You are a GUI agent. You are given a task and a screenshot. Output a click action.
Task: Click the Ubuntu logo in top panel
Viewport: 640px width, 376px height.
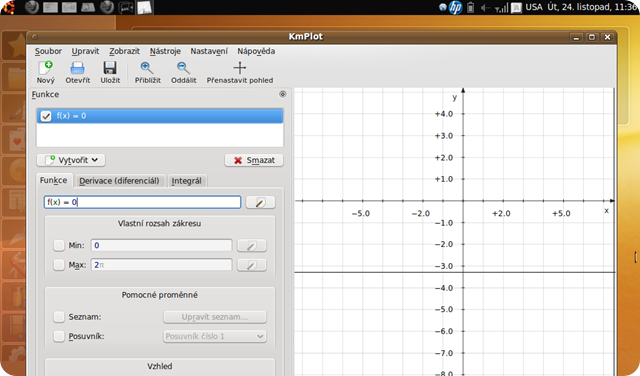8,7
